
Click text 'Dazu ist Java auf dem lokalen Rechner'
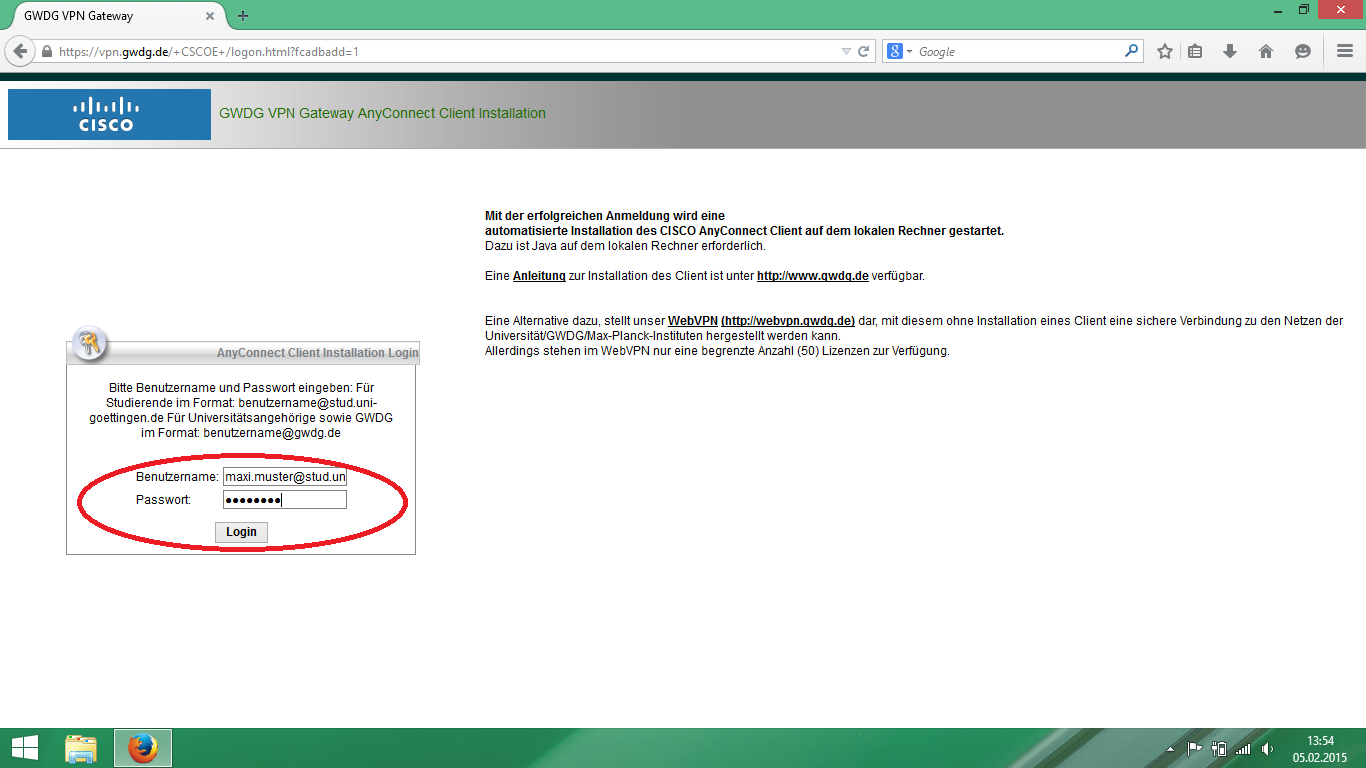(625, 246)
